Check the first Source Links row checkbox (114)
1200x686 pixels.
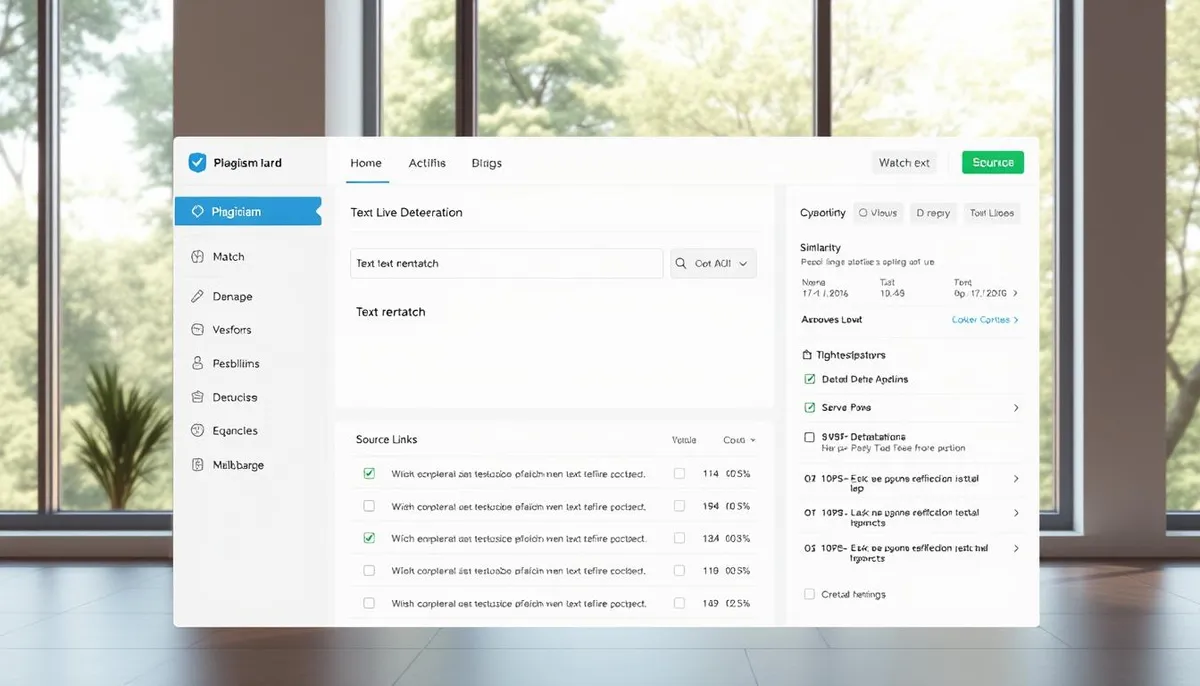point(369,474)
